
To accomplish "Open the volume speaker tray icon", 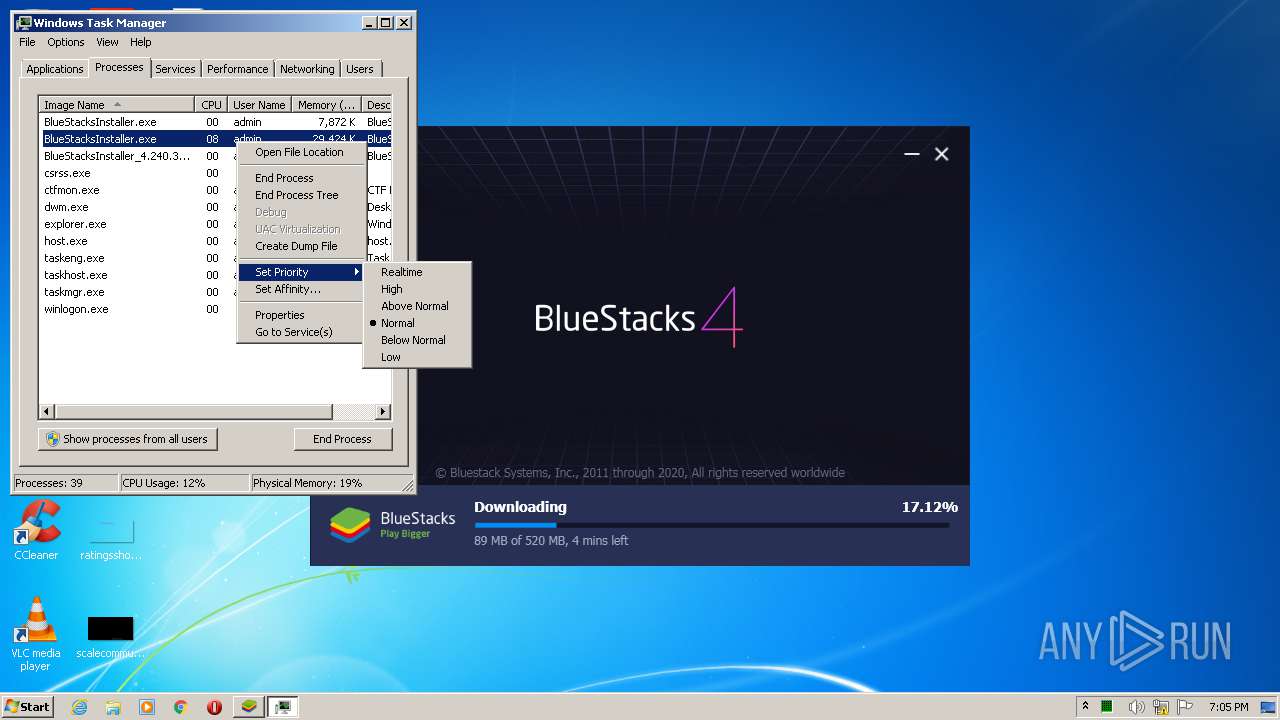I will (x=1136, y=707).
